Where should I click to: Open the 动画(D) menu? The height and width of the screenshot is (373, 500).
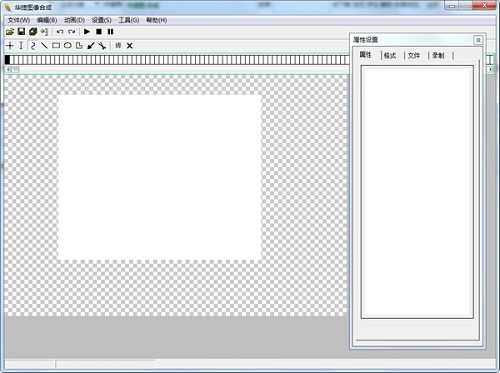pyautogui.click(x=74, y=20)
